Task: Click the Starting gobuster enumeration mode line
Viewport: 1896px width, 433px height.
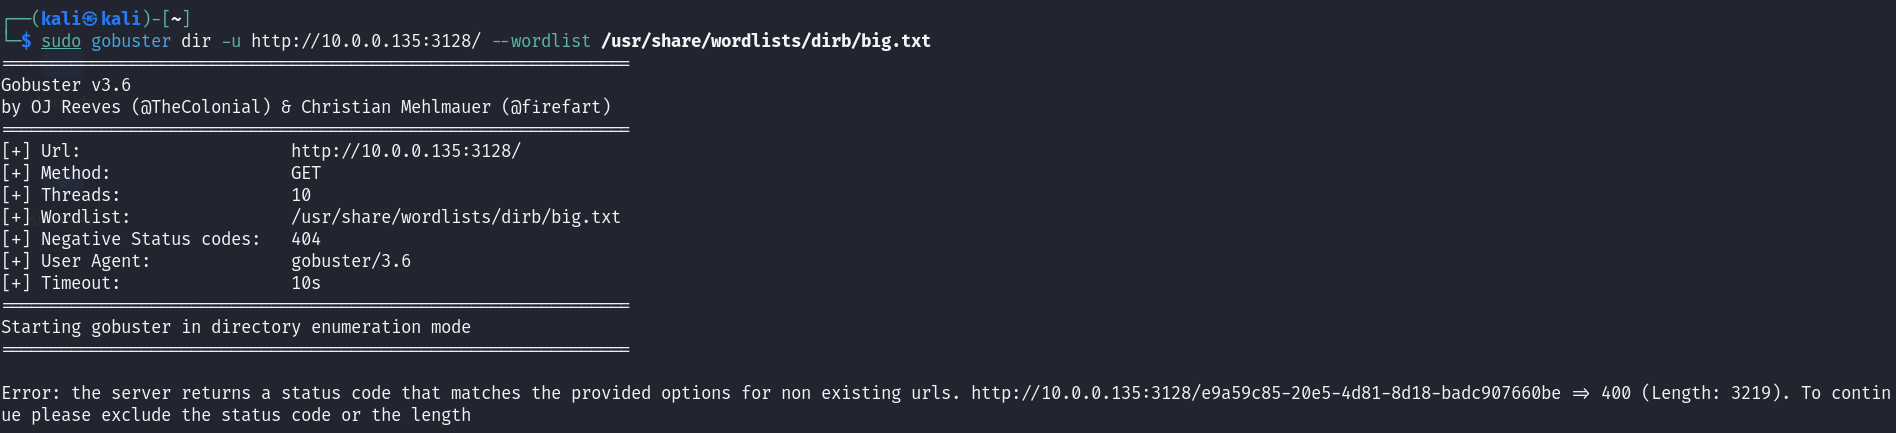Action: [x=236, y=327]
